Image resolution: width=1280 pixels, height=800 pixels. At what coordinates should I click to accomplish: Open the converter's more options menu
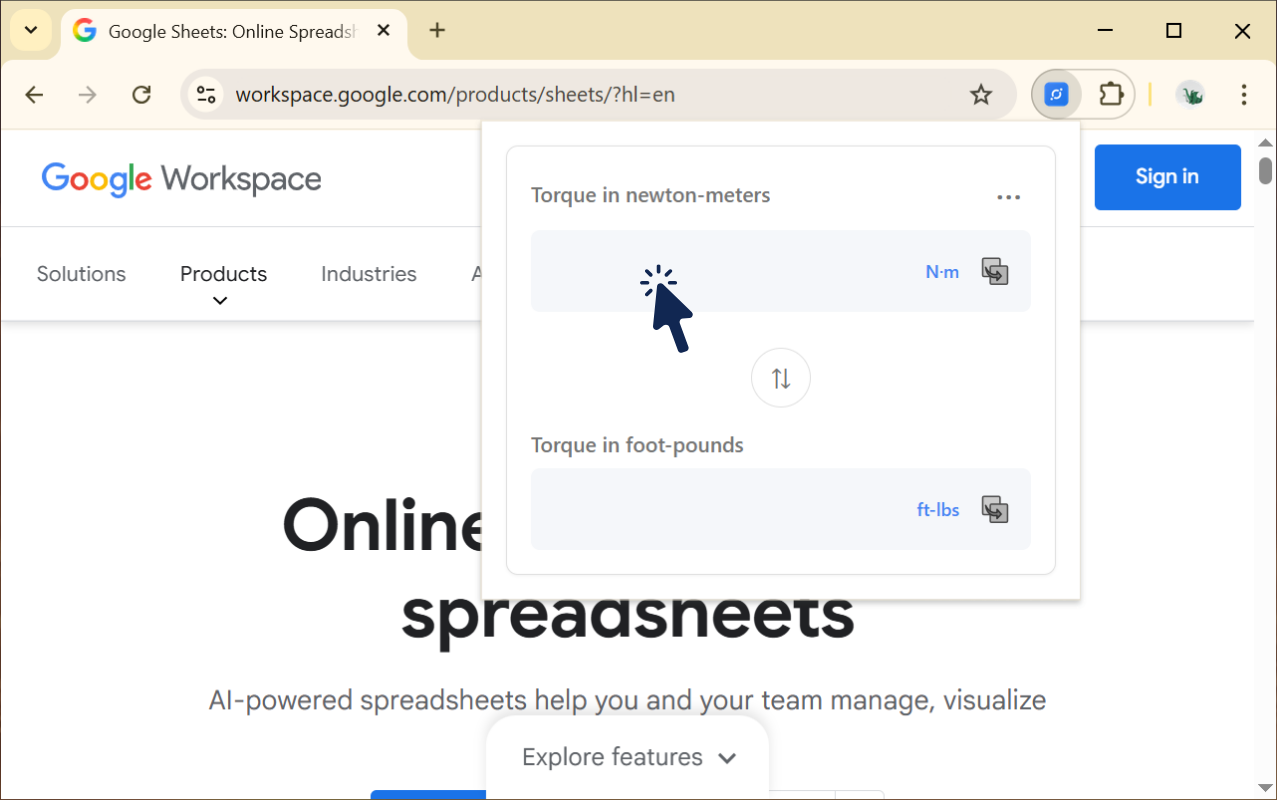pos(1009,197)
